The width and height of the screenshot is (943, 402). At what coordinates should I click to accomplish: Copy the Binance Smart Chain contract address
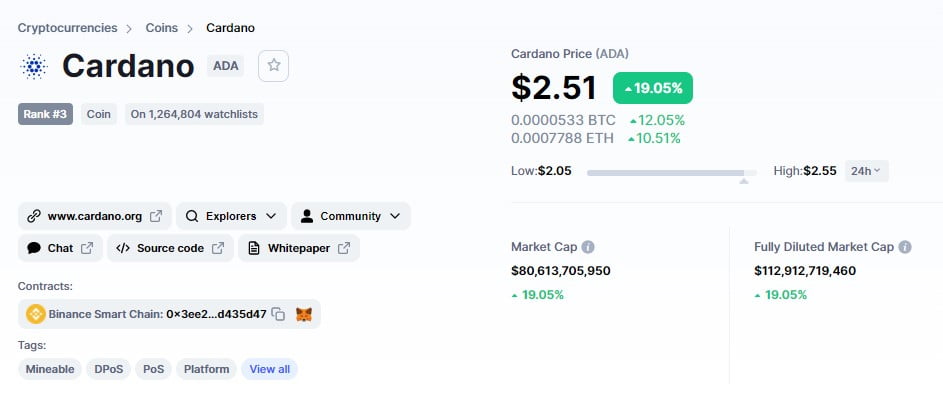click(279, 314)
